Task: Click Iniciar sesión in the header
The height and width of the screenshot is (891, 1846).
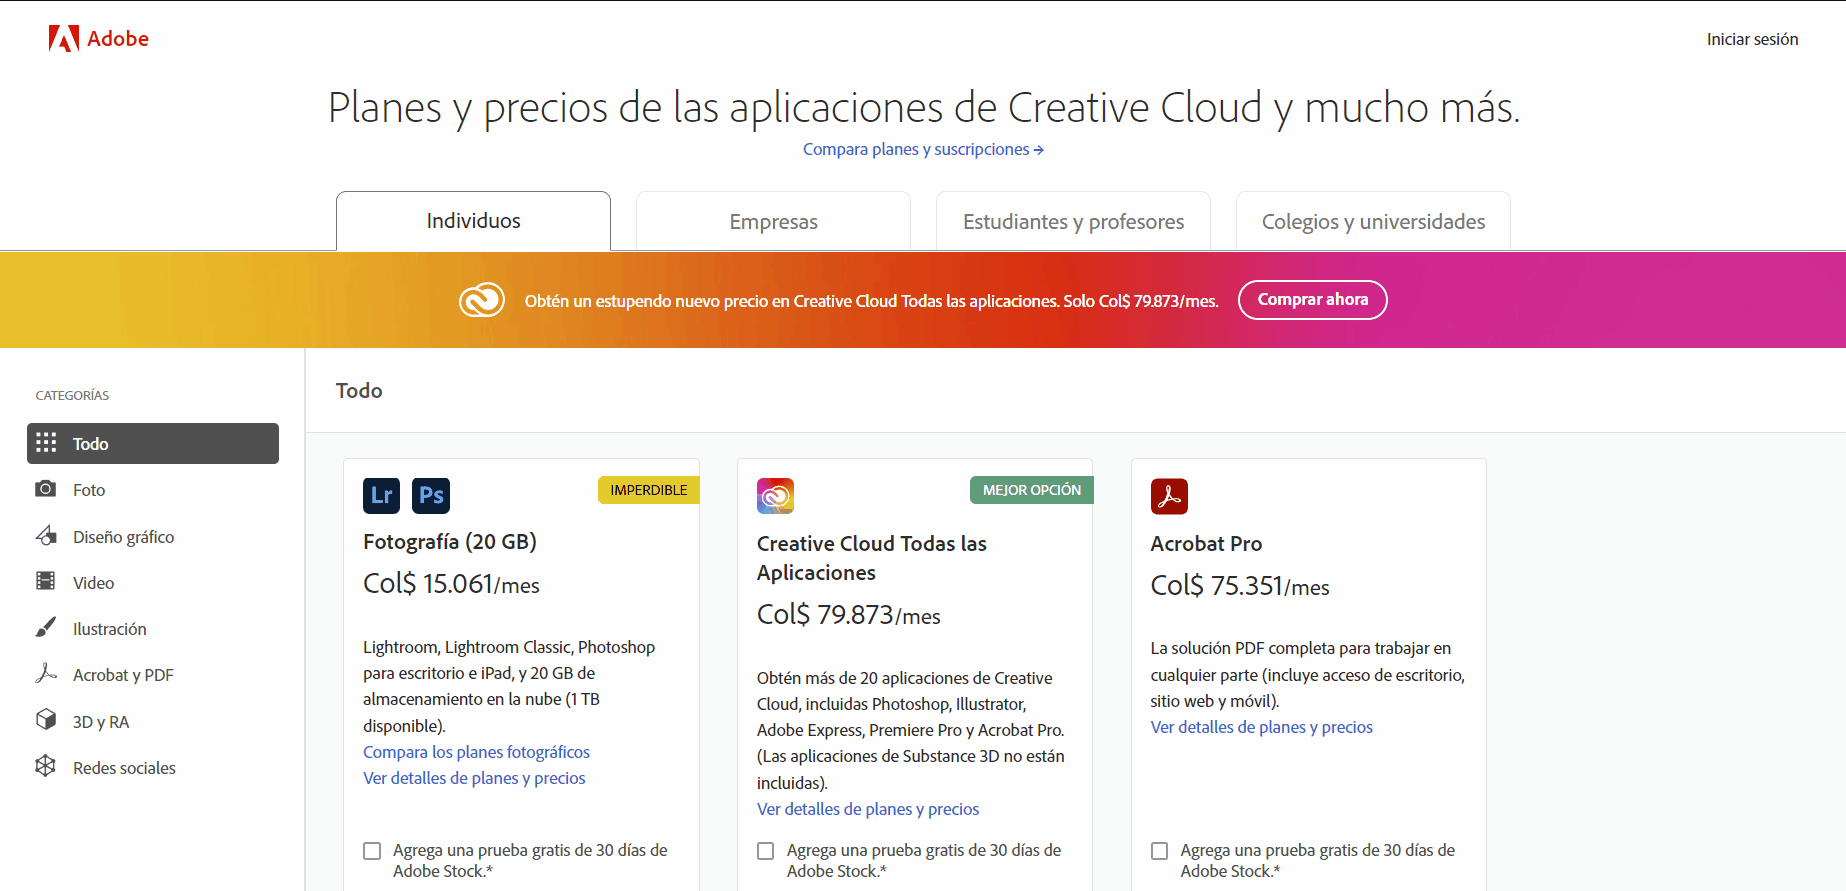Action: coord(1752,39)
